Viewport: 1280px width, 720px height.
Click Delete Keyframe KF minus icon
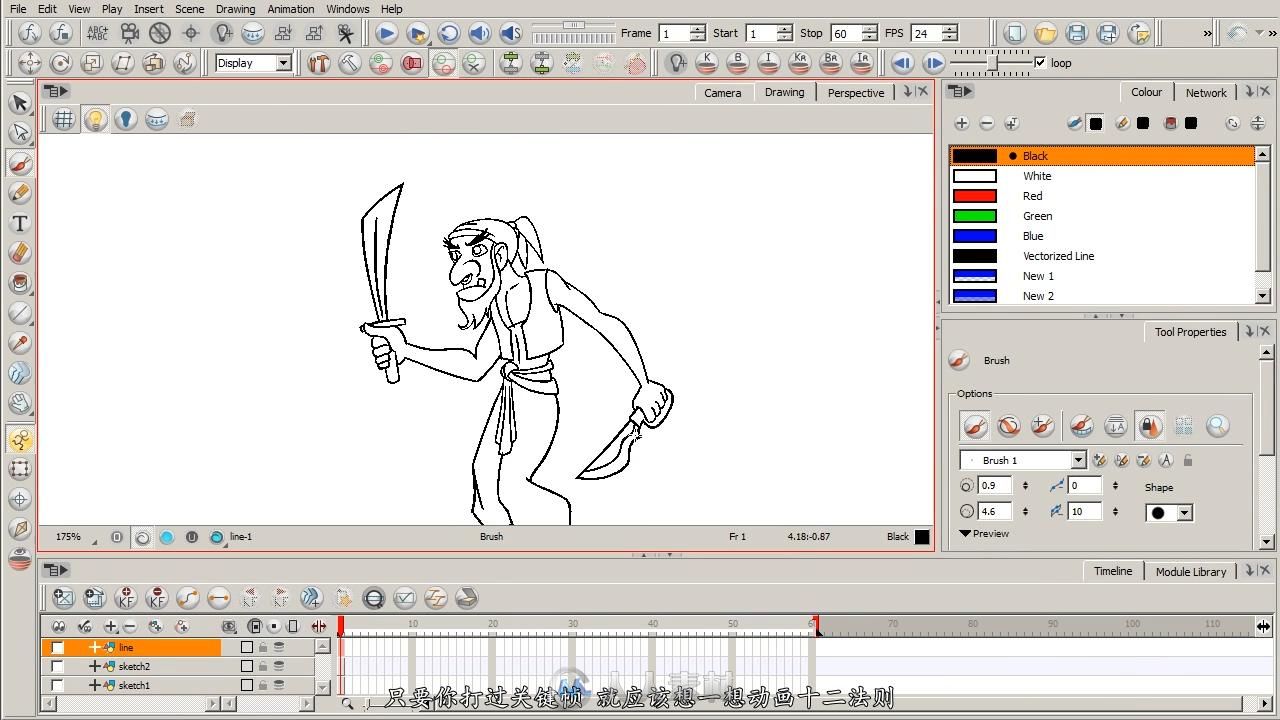157,598
